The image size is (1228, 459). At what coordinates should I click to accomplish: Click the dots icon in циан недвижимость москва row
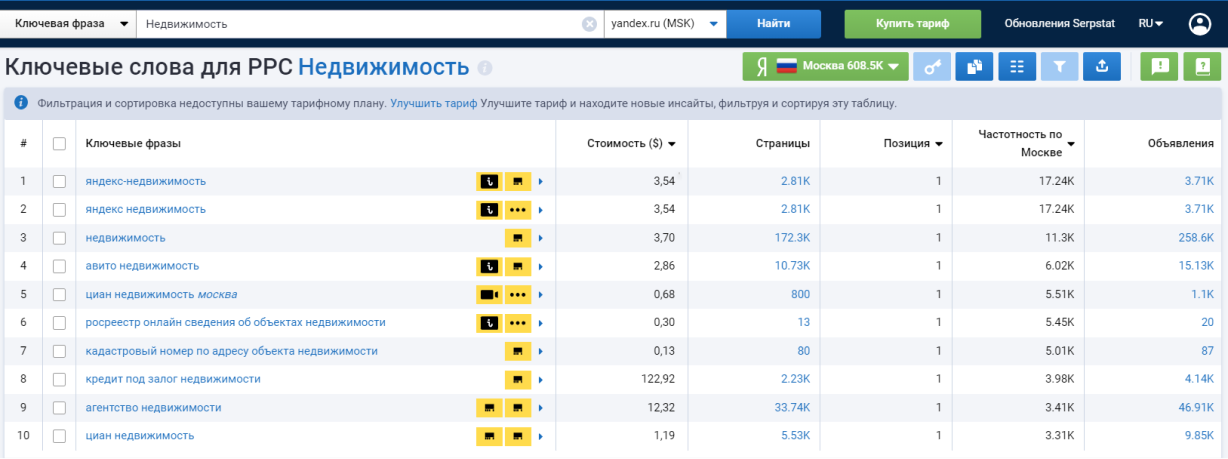tap(517, 295)
